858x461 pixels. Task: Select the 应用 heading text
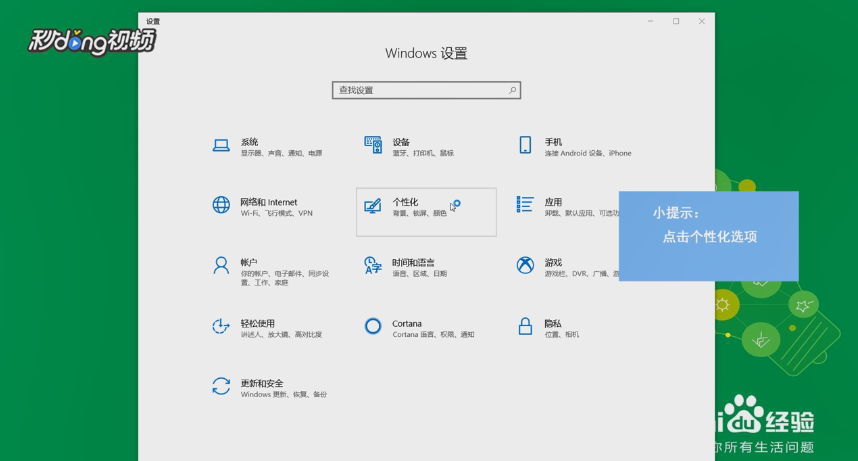click(x=553, y=202)
